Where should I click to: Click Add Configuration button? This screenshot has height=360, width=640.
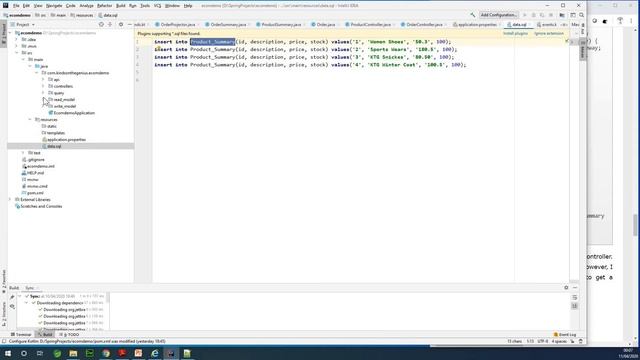click(499, 15)
